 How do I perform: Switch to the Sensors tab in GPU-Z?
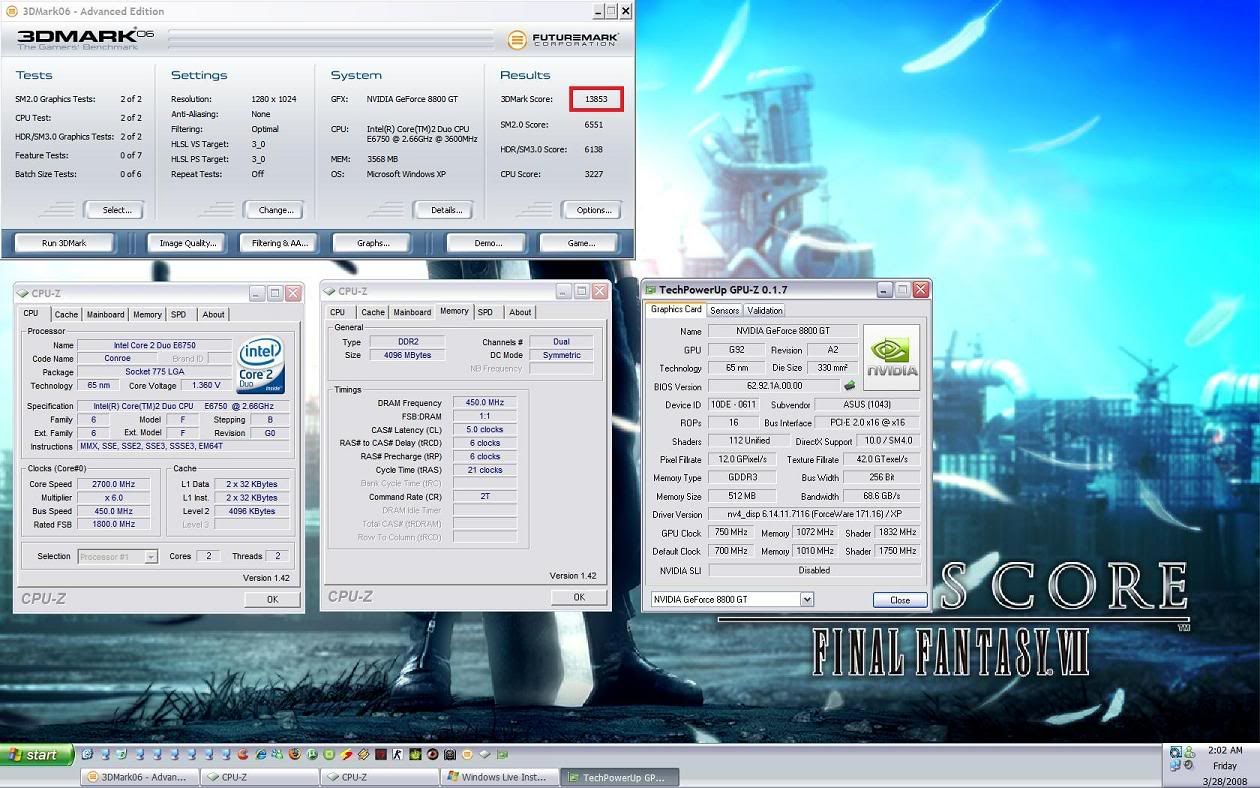point(725,310)
